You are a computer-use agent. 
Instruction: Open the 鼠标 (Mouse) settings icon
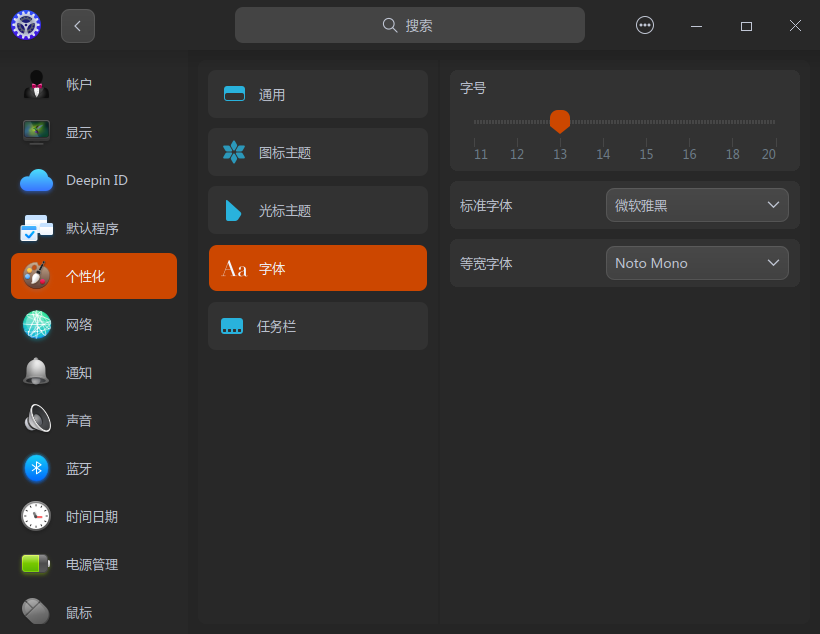coord(36,611)
